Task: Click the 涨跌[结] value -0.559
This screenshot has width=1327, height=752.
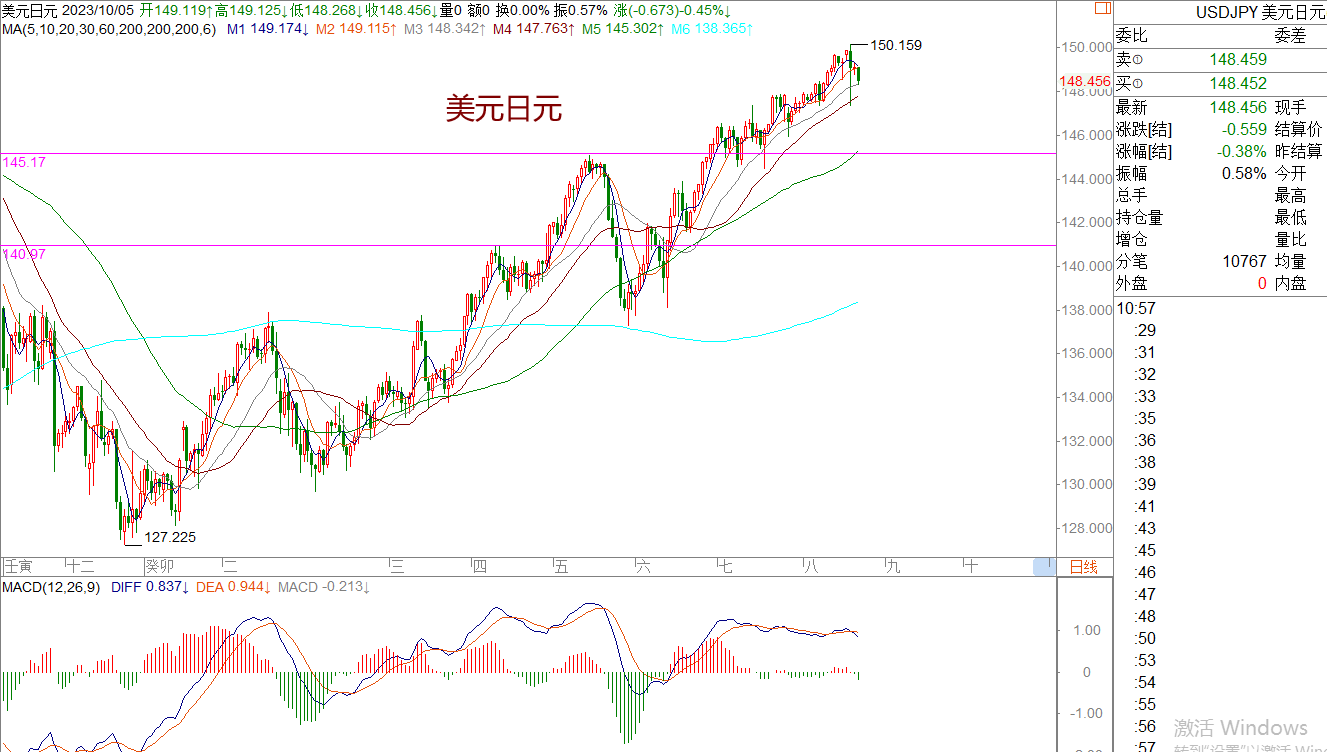Action: 1242,130
